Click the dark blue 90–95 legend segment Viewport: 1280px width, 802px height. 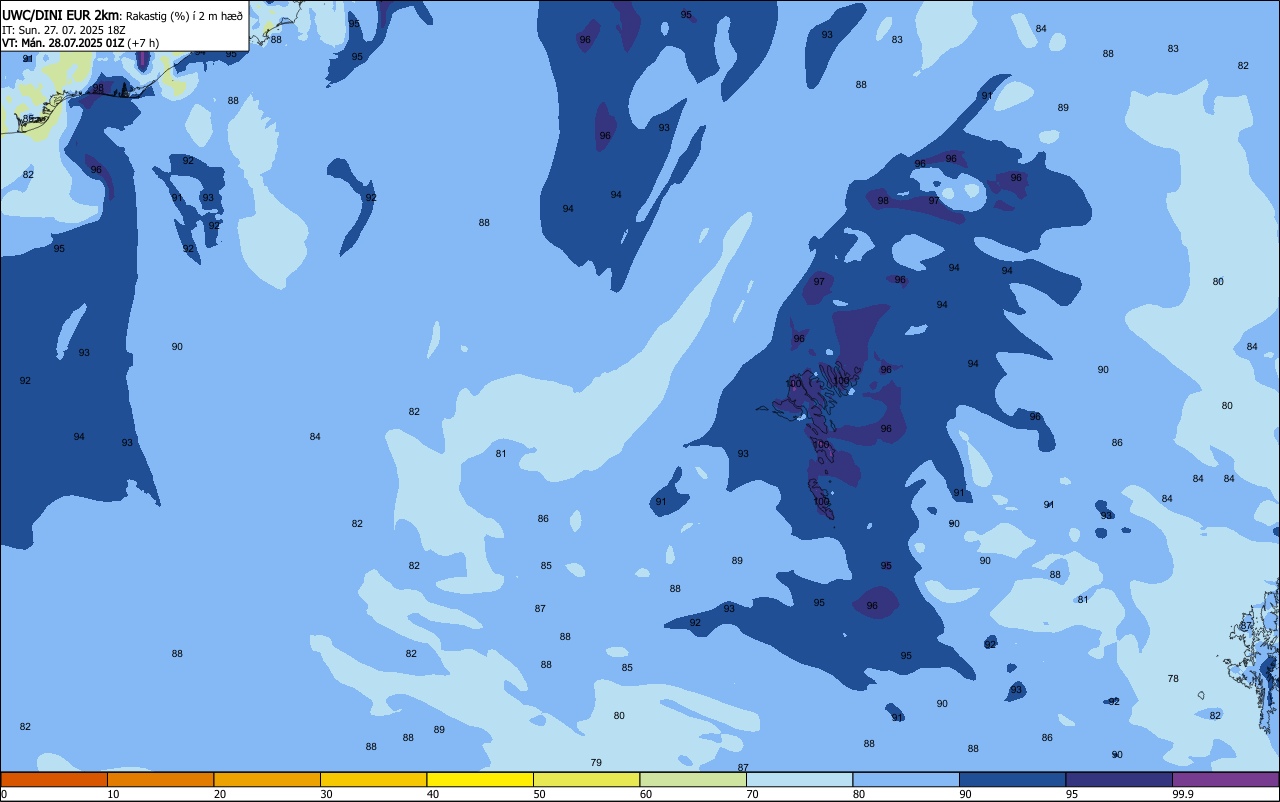(x=1012, y=779)
